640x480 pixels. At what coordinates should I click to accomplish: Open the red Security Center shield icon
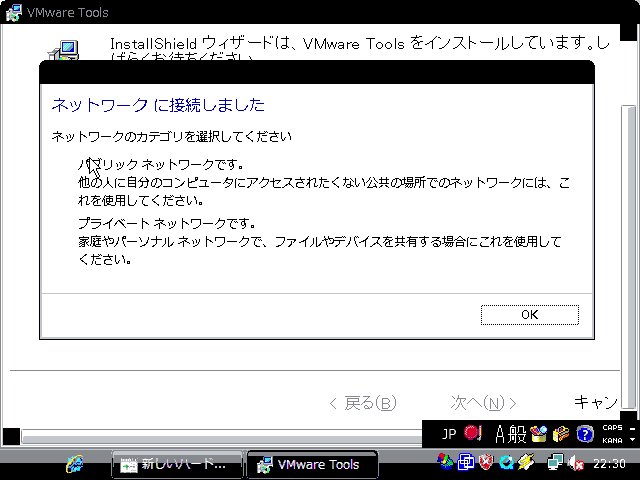(486, 462)
